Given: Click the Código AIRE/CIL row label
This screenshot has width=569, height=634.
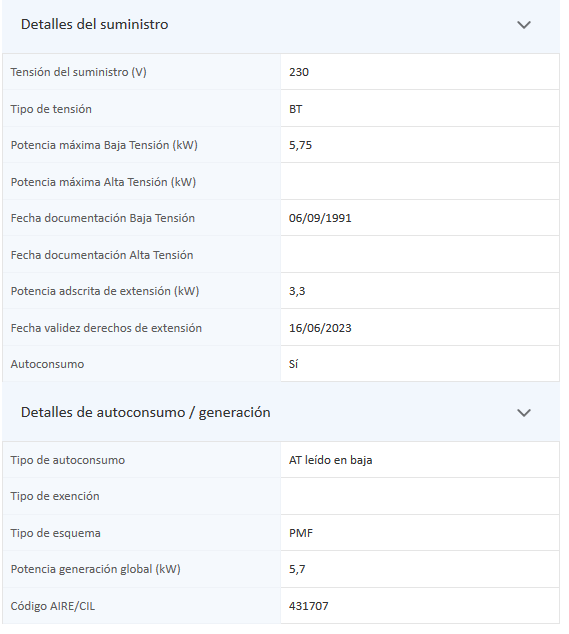Looking at the screenshot, I should [x=53, y=606].
